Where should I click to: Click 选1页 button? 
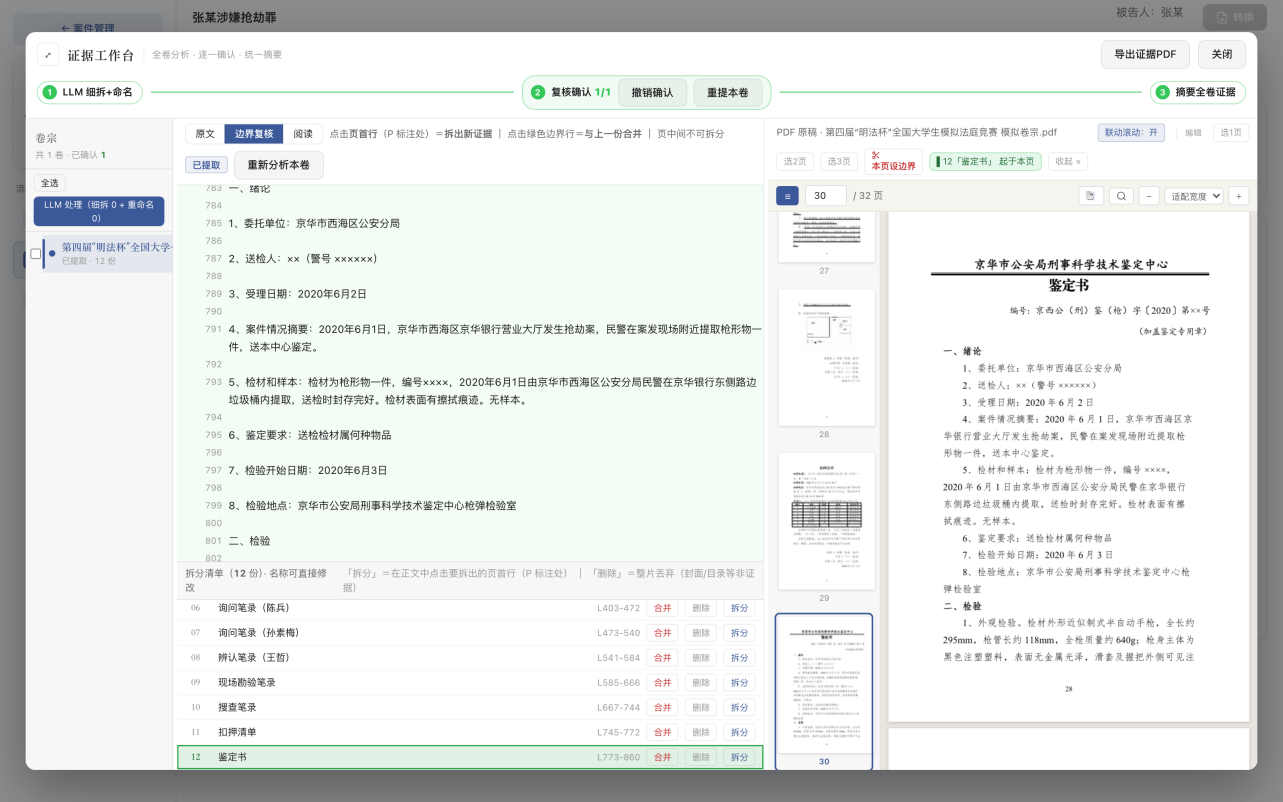point(1231,132)
